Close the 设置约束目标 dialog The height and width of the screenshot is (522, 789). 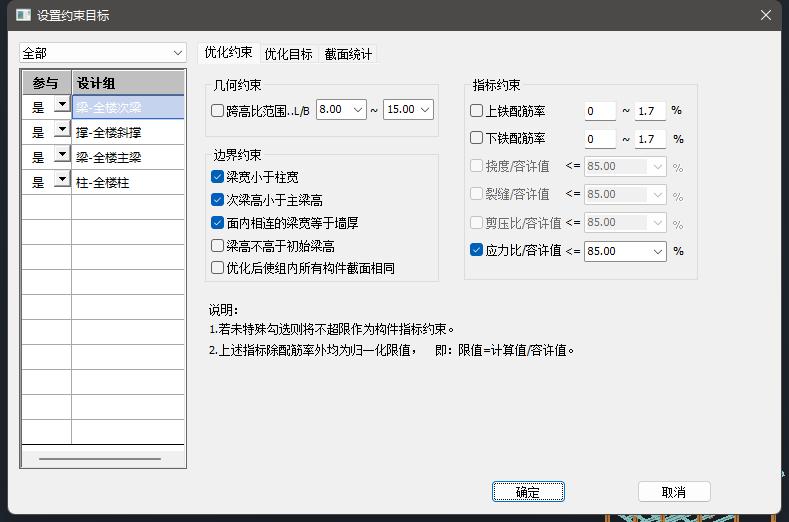pyautogui.click(x=766, y=15)
